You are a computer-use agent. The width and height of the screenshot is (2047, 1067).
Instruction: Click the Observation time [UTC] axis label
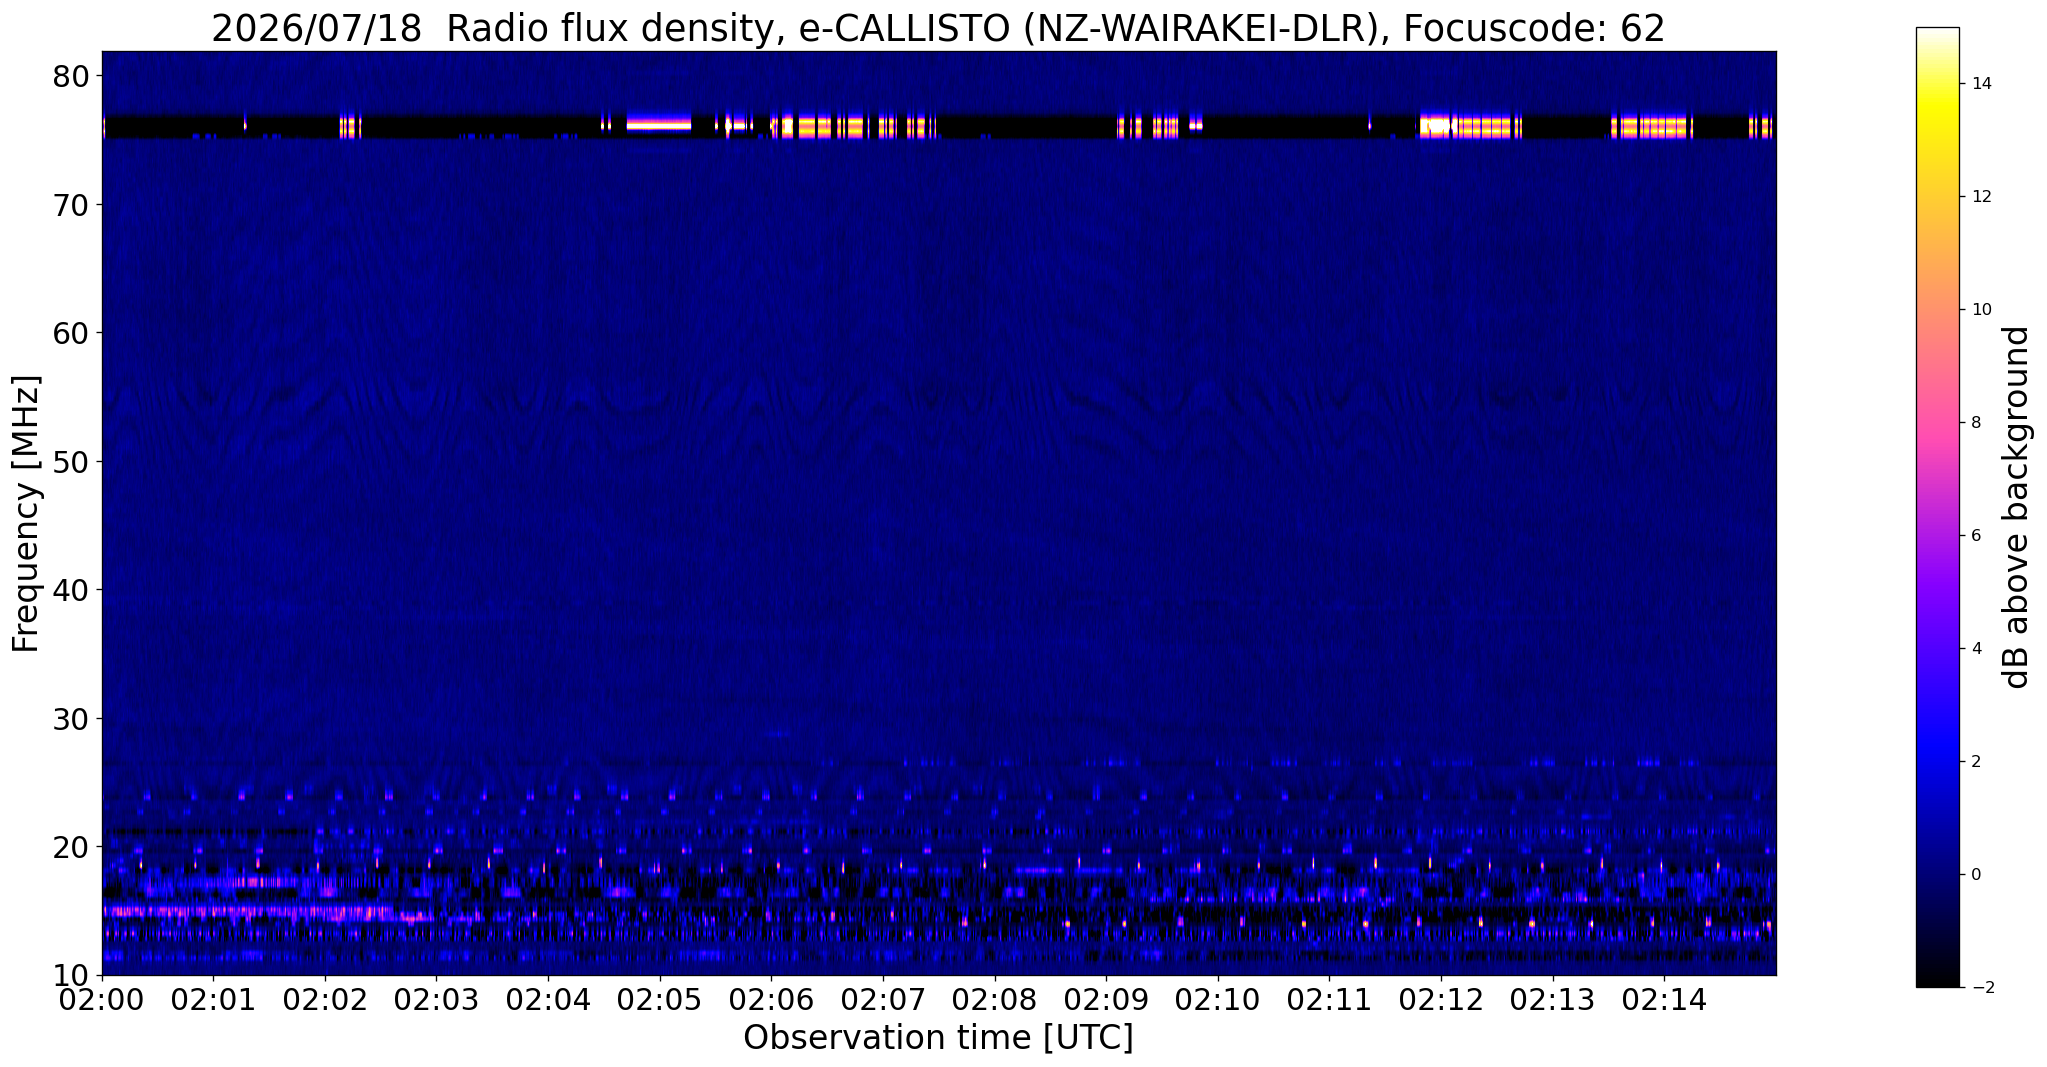click(938, 1038)
